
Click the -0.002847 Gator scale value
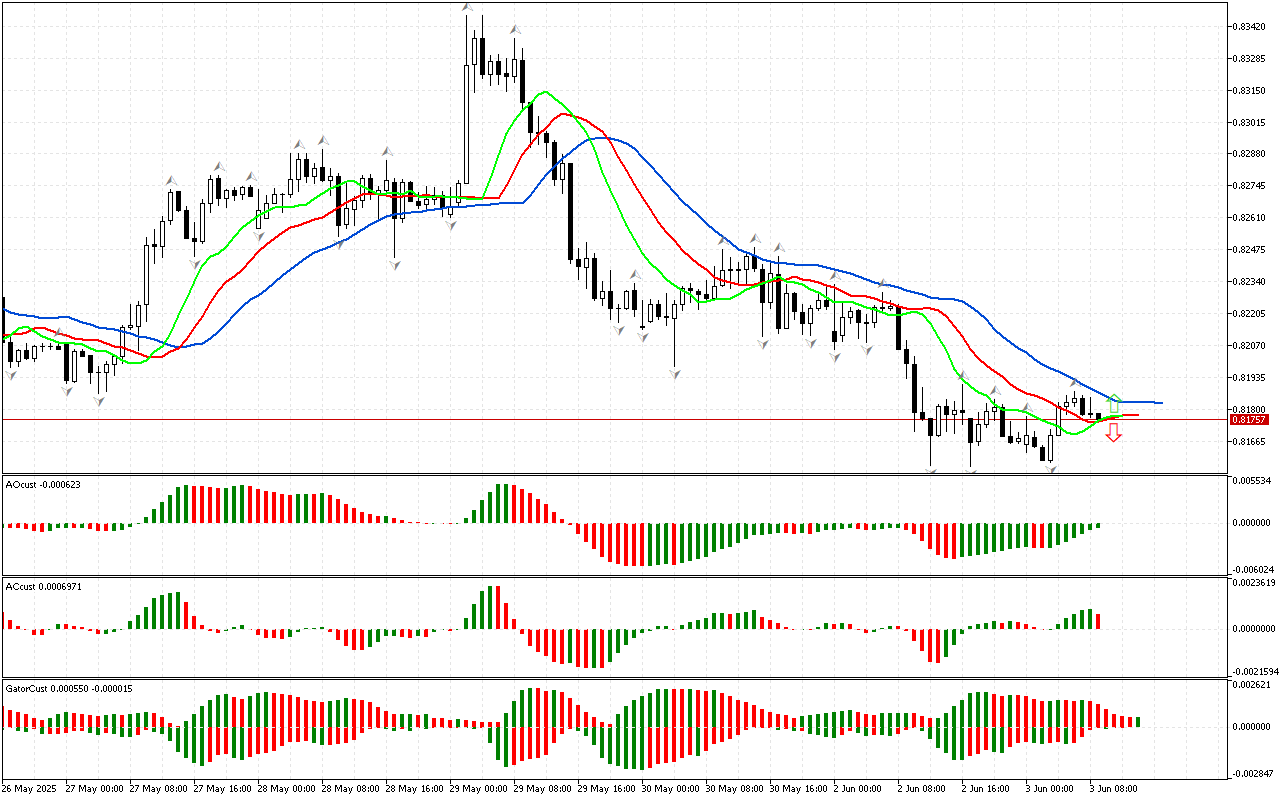coord(1250,774)
